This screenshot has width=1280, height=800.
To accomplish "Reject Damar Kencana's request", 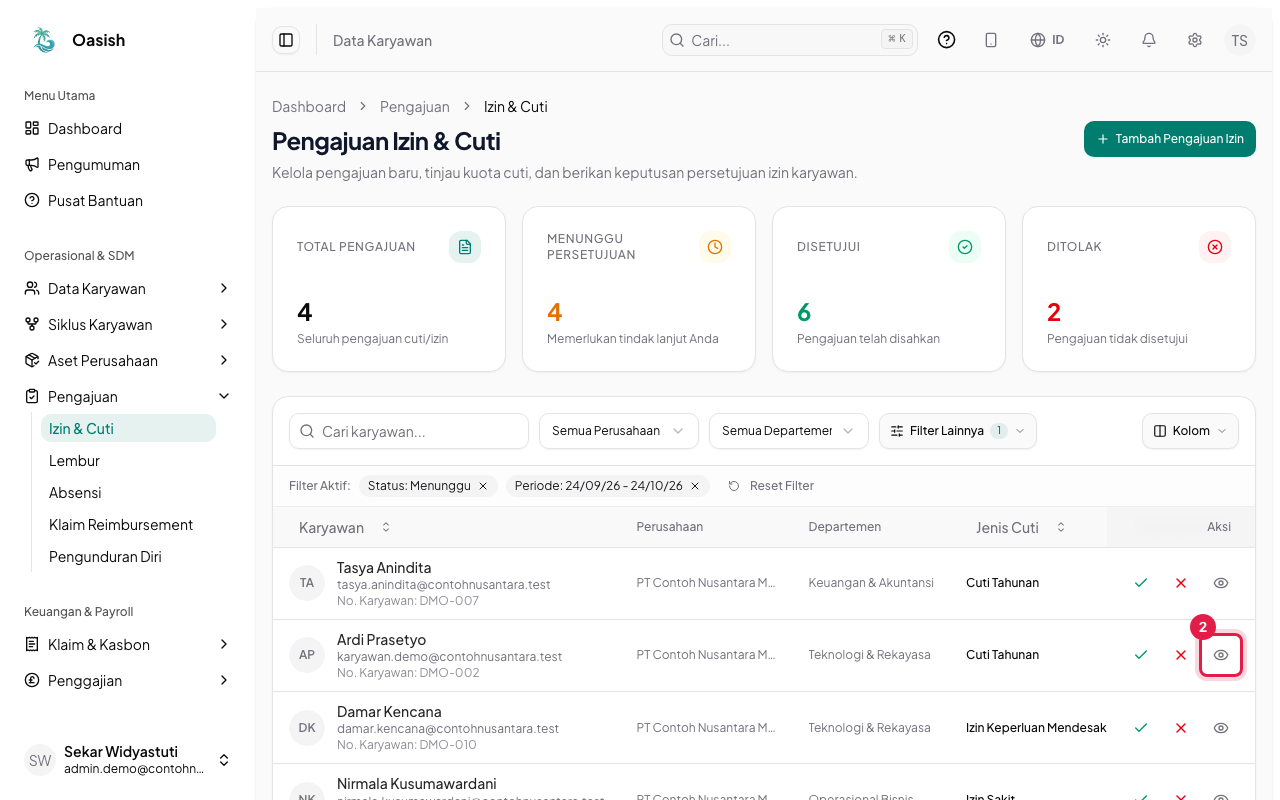I will [x=1181, y=728].
